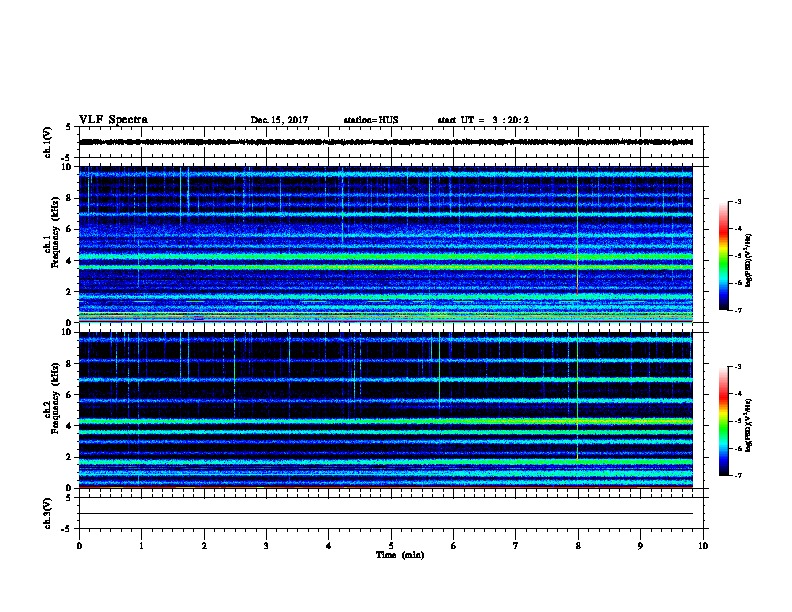Image resolution: width=792 pixels, height=612 pixels.
Task: Click the "4" tick on the time axis
Action: 329,546
